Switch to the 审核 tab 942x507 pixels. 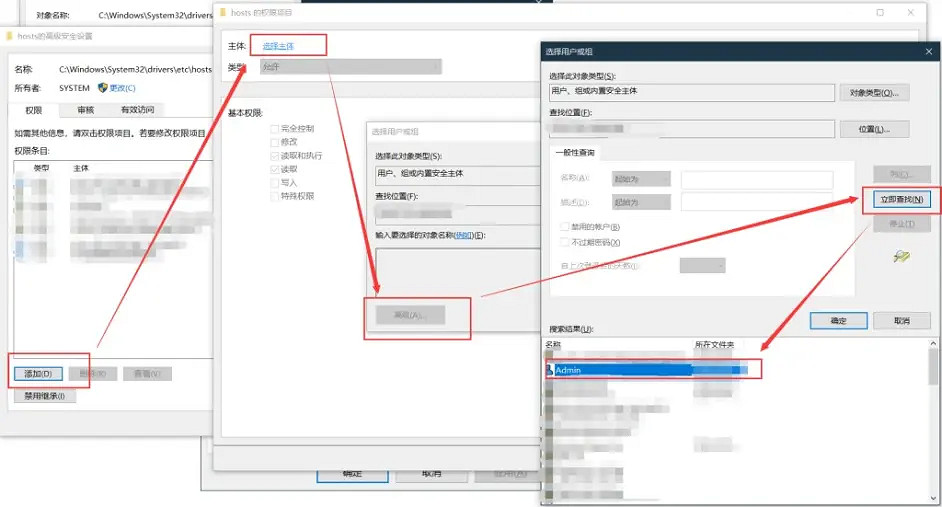click(85, 110)
